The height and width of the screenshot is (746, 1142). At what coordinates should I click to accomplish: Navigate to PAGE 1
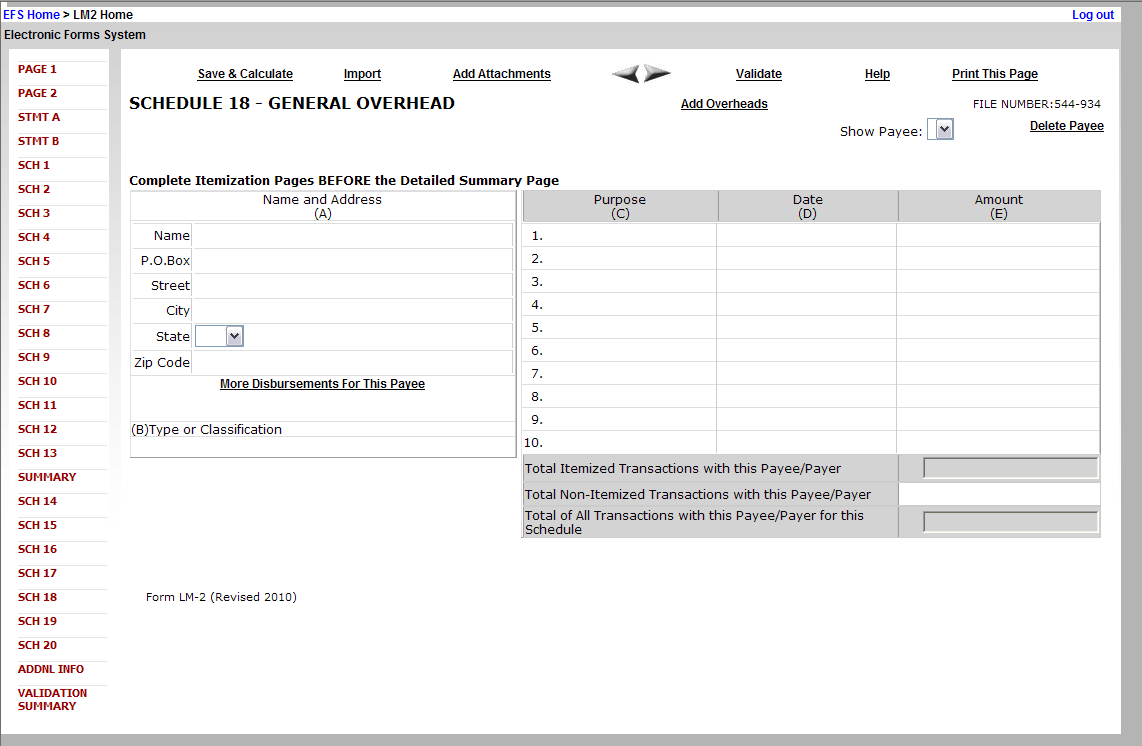[37, 69]
